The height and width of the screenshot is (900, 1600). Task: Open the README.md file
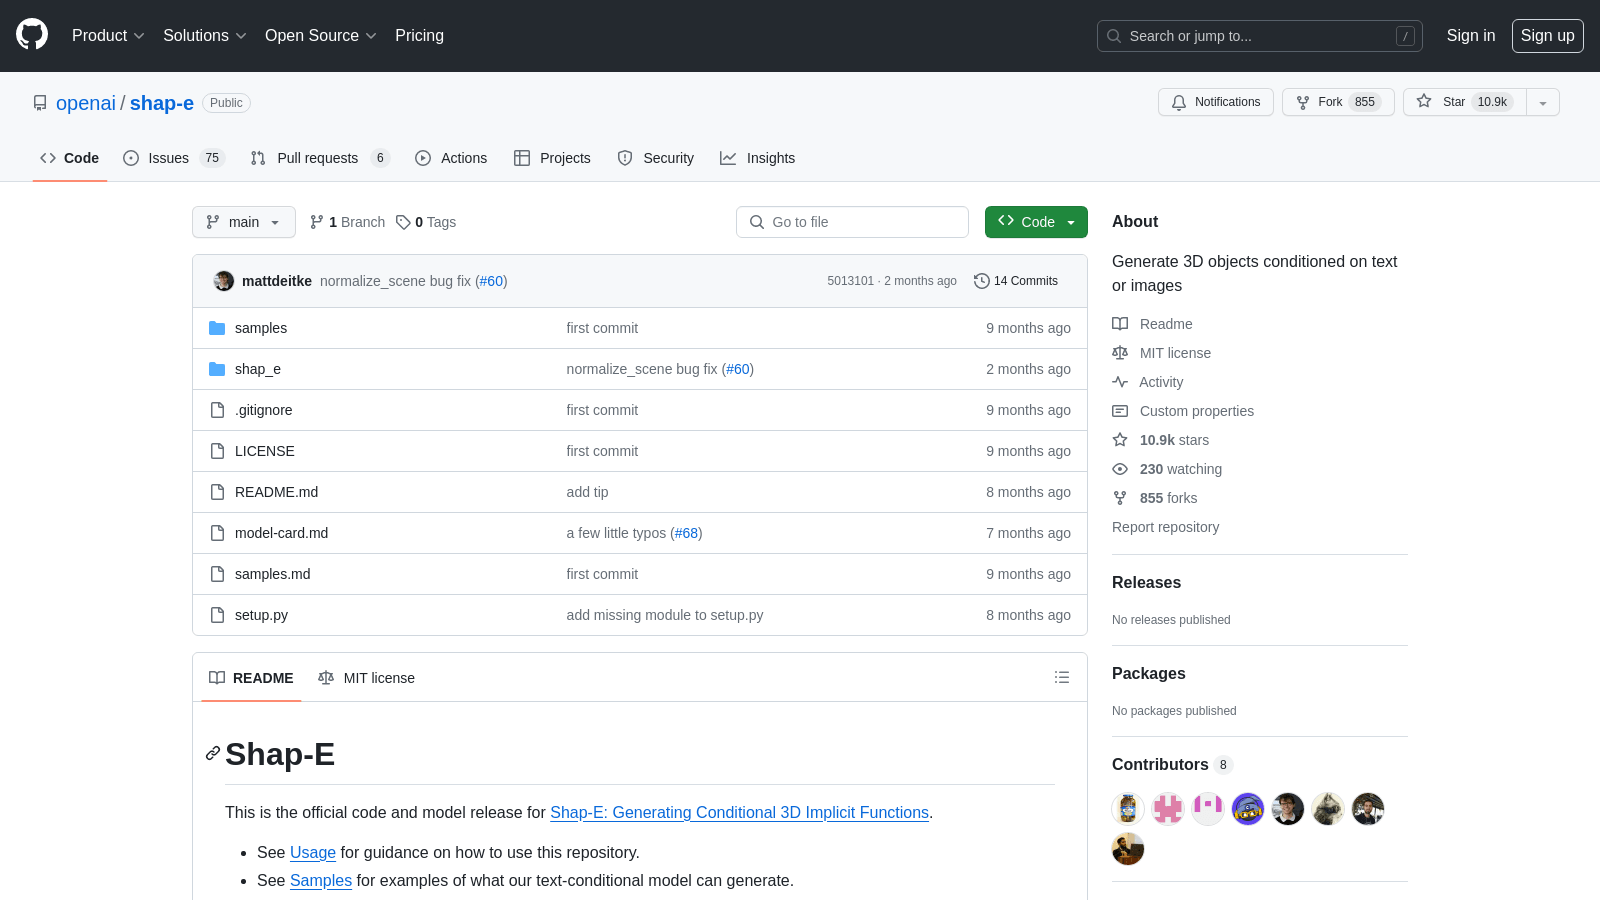click(x=276, y=492)
